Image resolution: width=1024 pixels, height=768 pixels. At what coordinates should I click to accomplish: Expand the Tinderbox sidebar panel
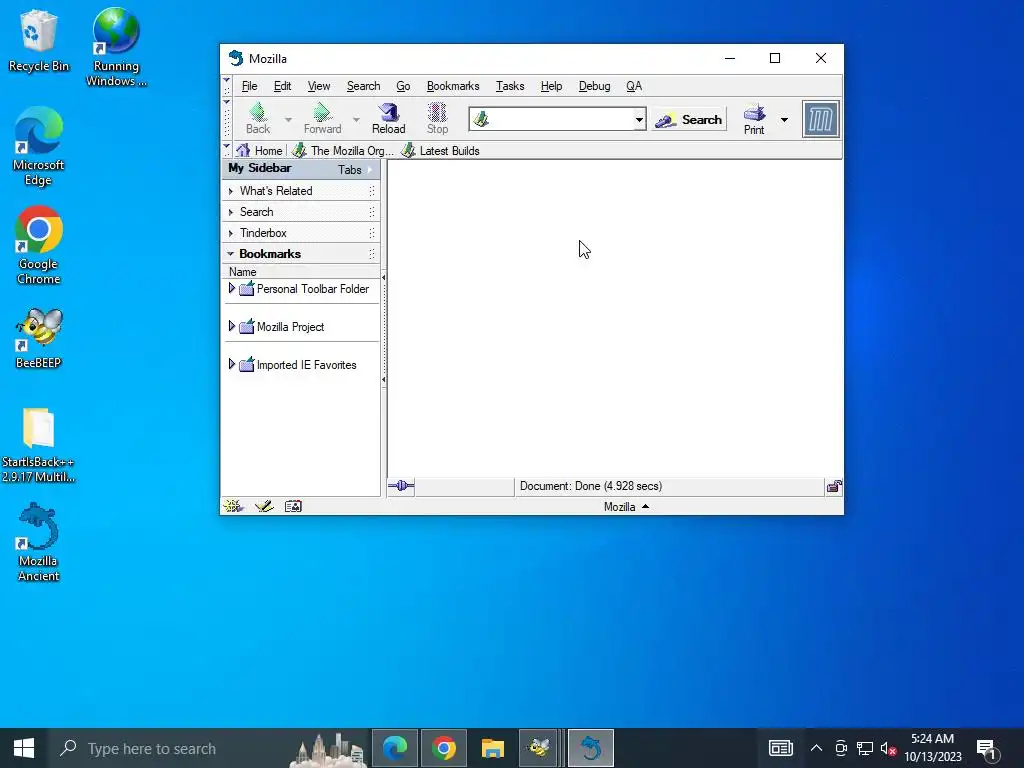point(300,232)
